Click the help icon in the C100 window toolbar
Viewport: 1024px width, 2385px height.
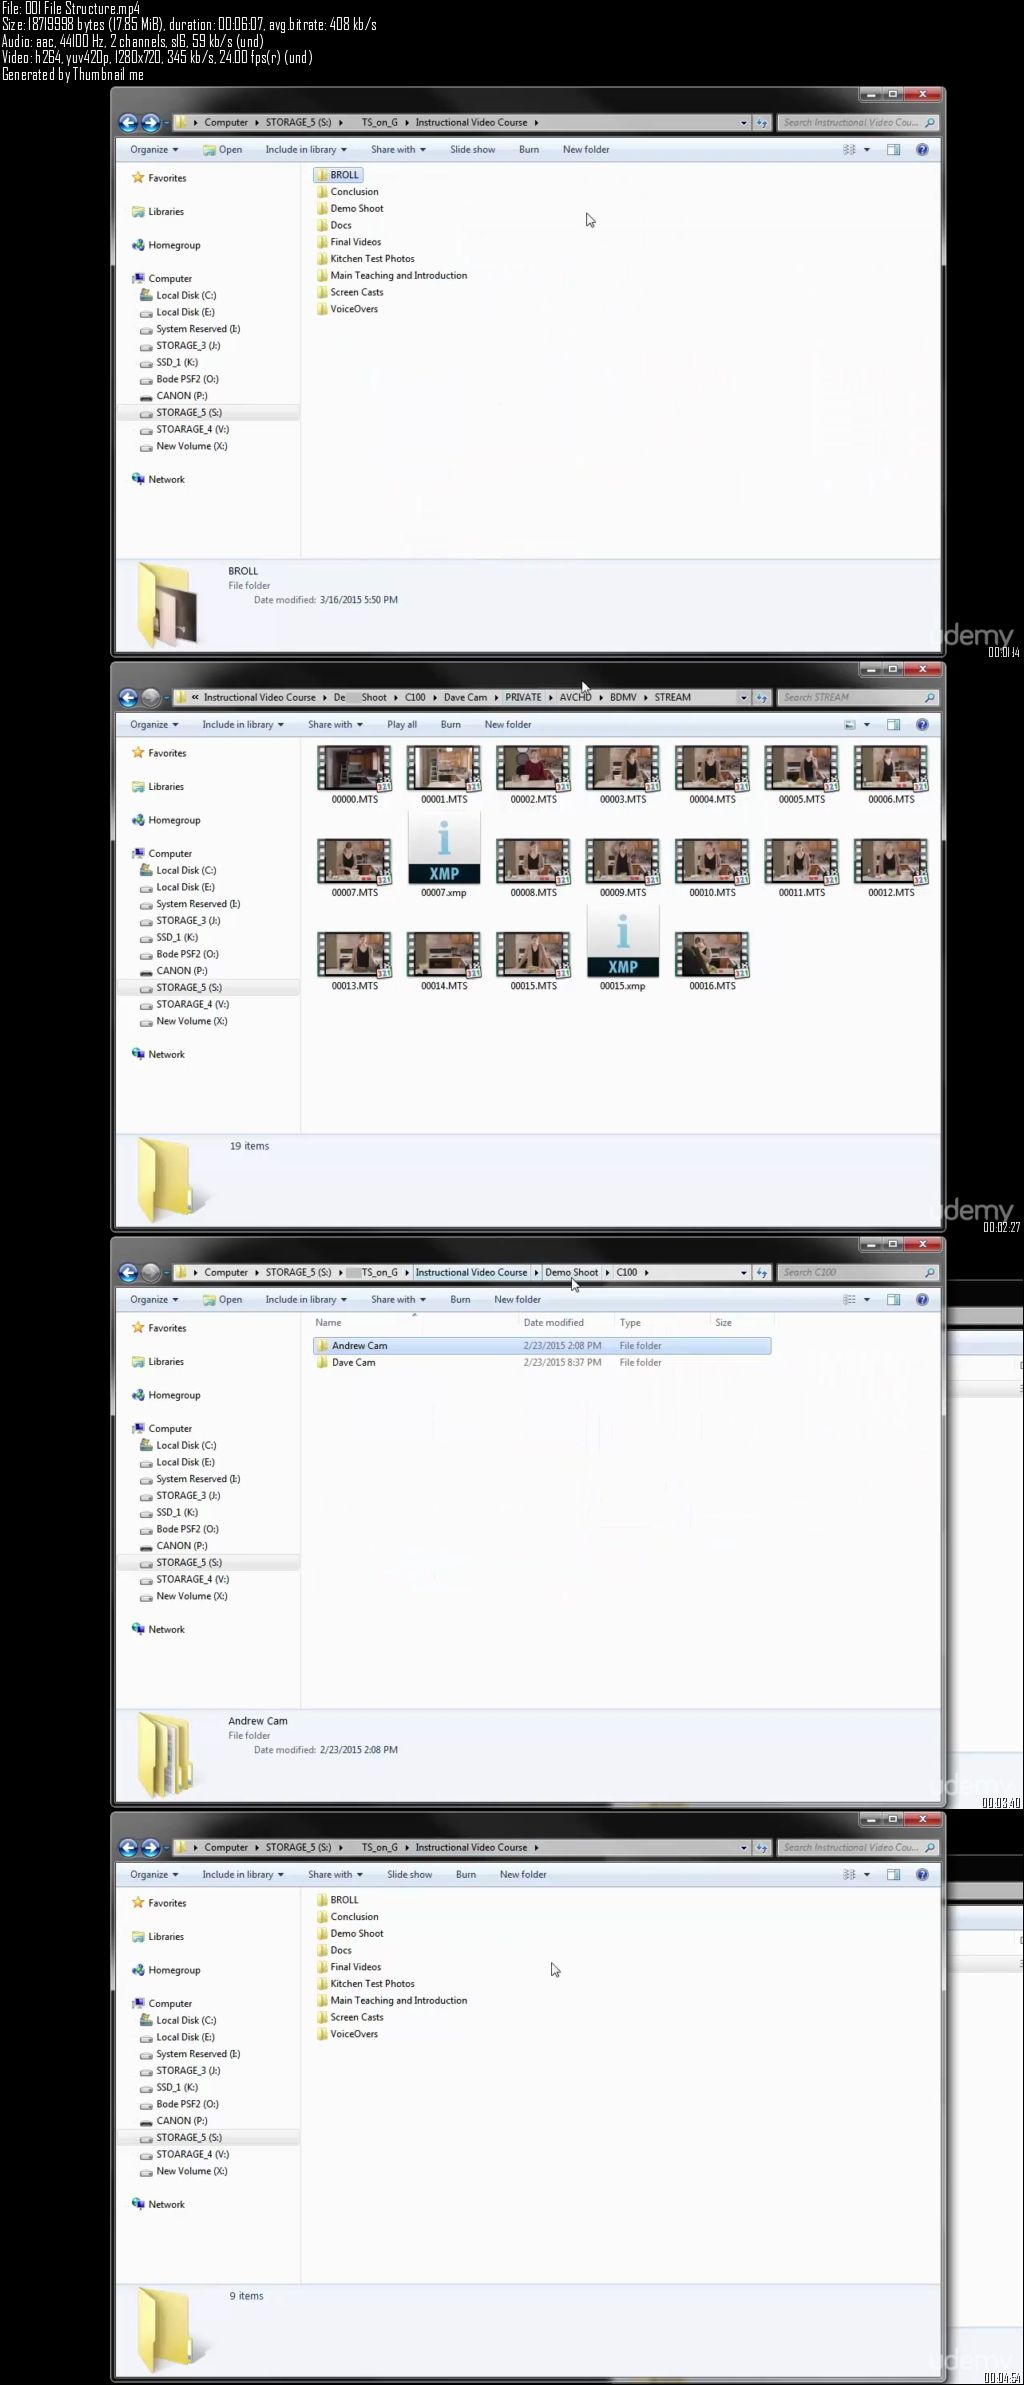click(x=922, y=1300)
